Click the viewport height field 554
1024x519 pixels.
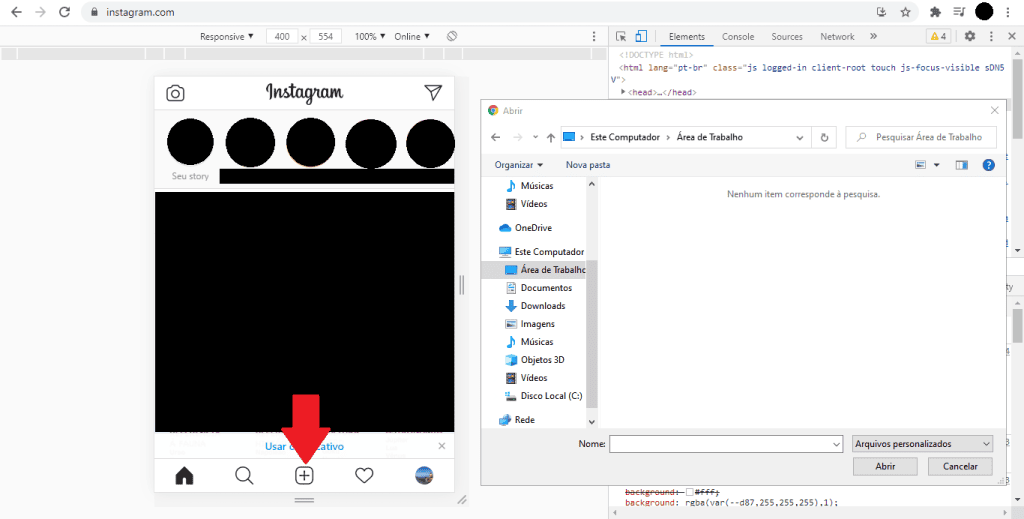pos(326,37)
